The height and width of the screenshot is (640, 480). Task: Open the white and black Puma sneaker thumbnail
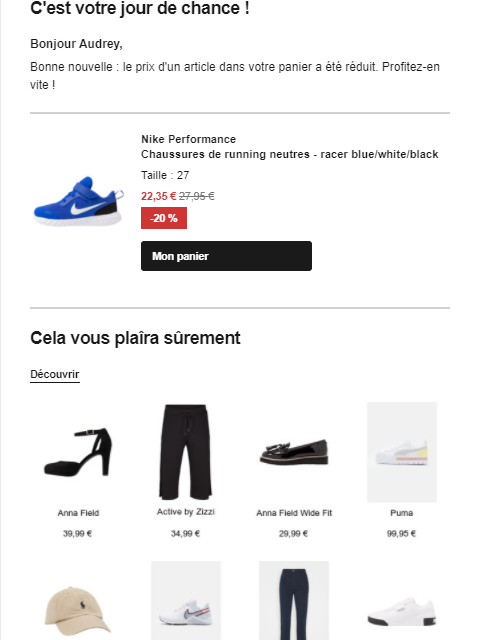click(402, 612)
